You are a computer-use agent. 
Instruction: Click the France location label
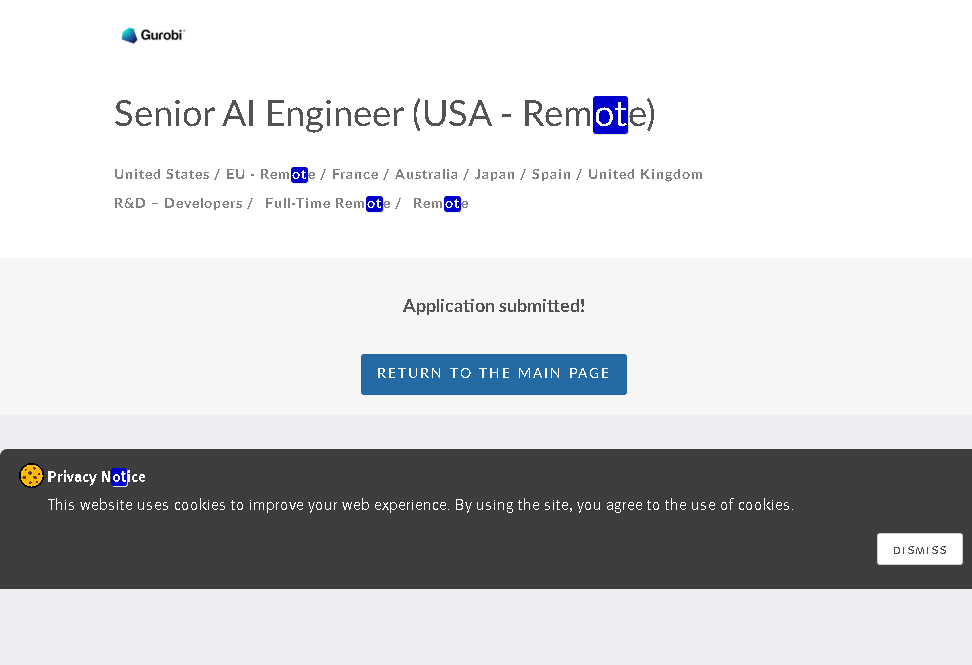coord(355,174)
